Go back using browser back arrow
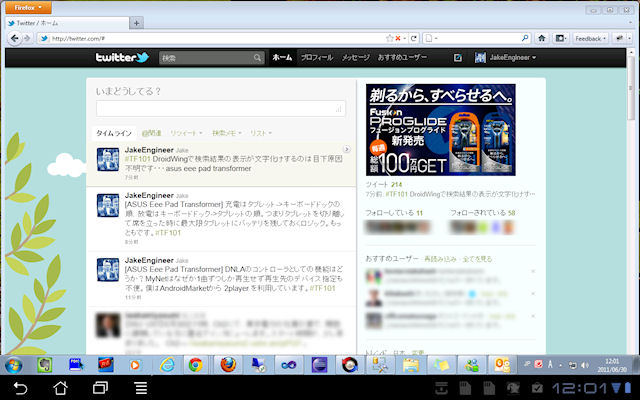The width and height of the screenshot is (640, 400). [x=15, y=38]
